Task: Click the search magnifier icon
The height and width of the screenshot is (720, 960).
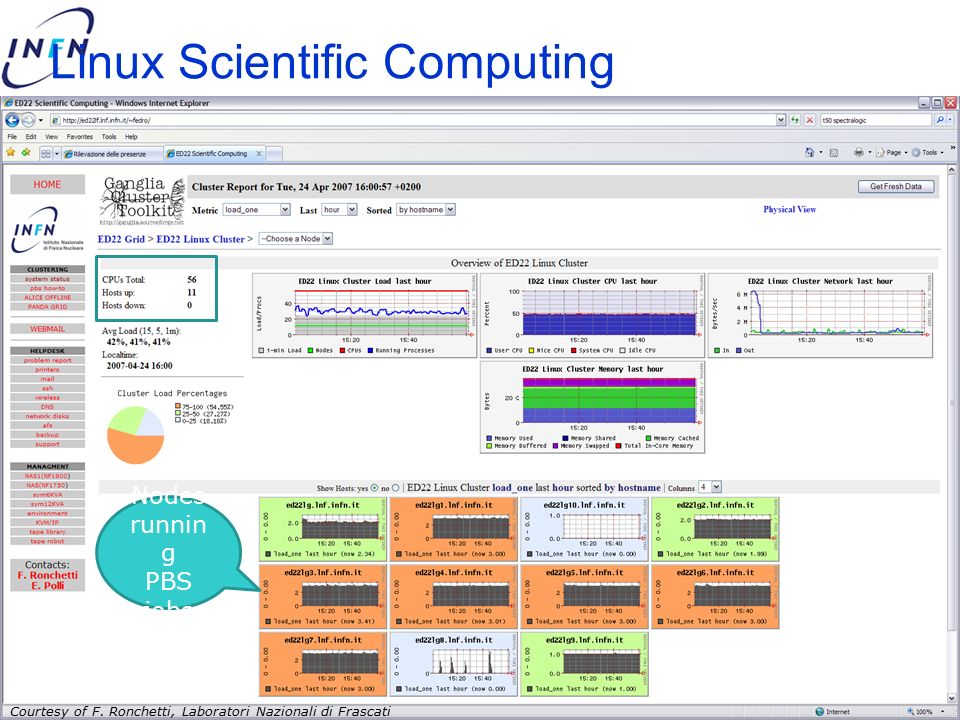Action: (x=940, y=120)
